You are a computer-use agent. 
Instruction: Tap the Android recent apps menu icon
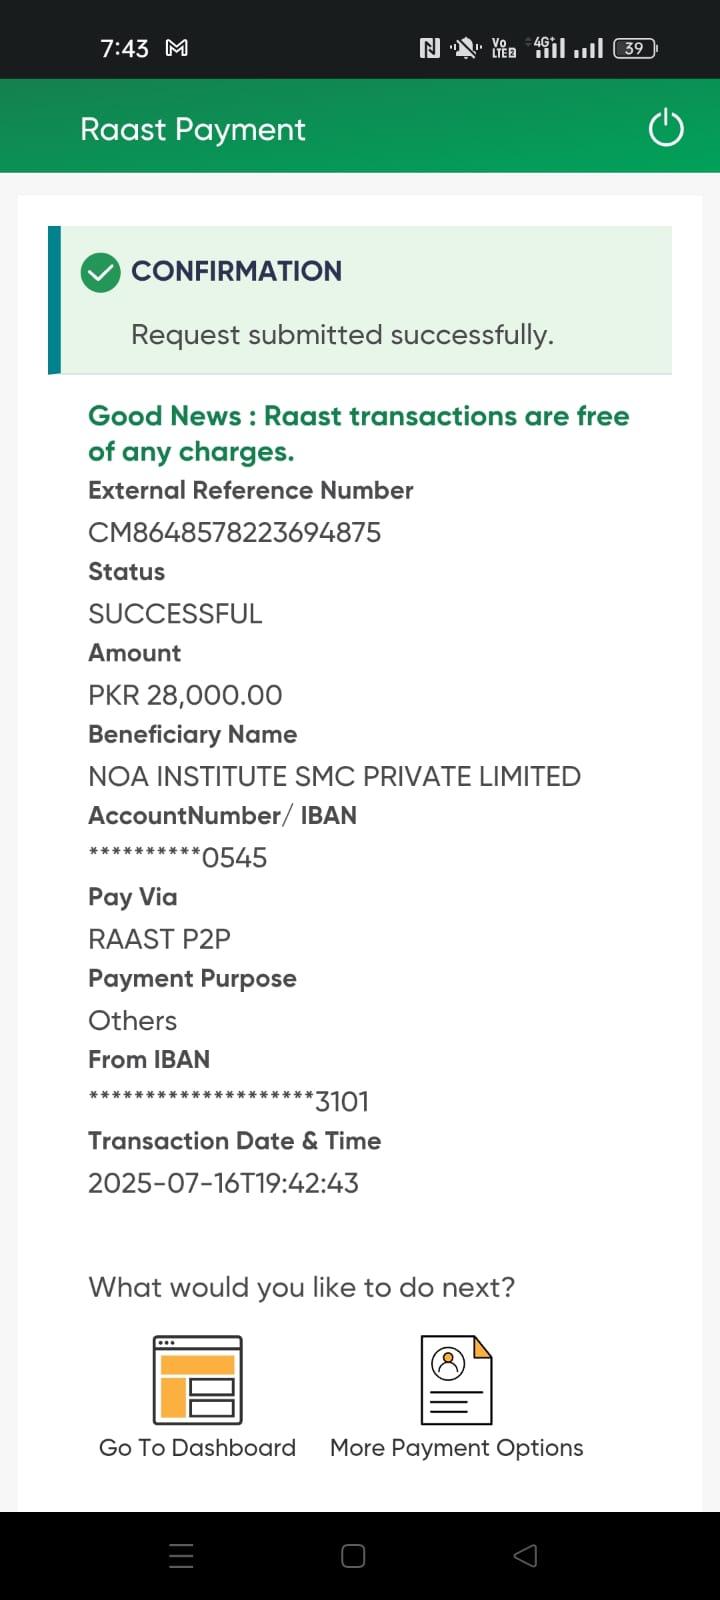click(x=182, y=1556)
